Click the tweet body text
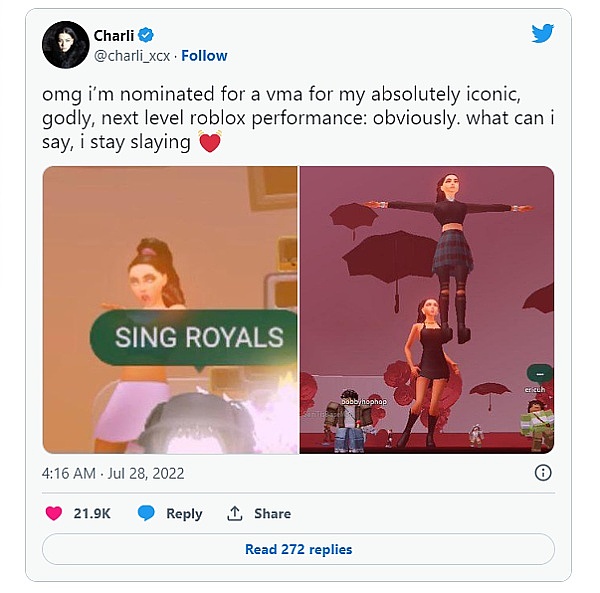The width and height of the screenshot is (600, 593). coord(290,118)
